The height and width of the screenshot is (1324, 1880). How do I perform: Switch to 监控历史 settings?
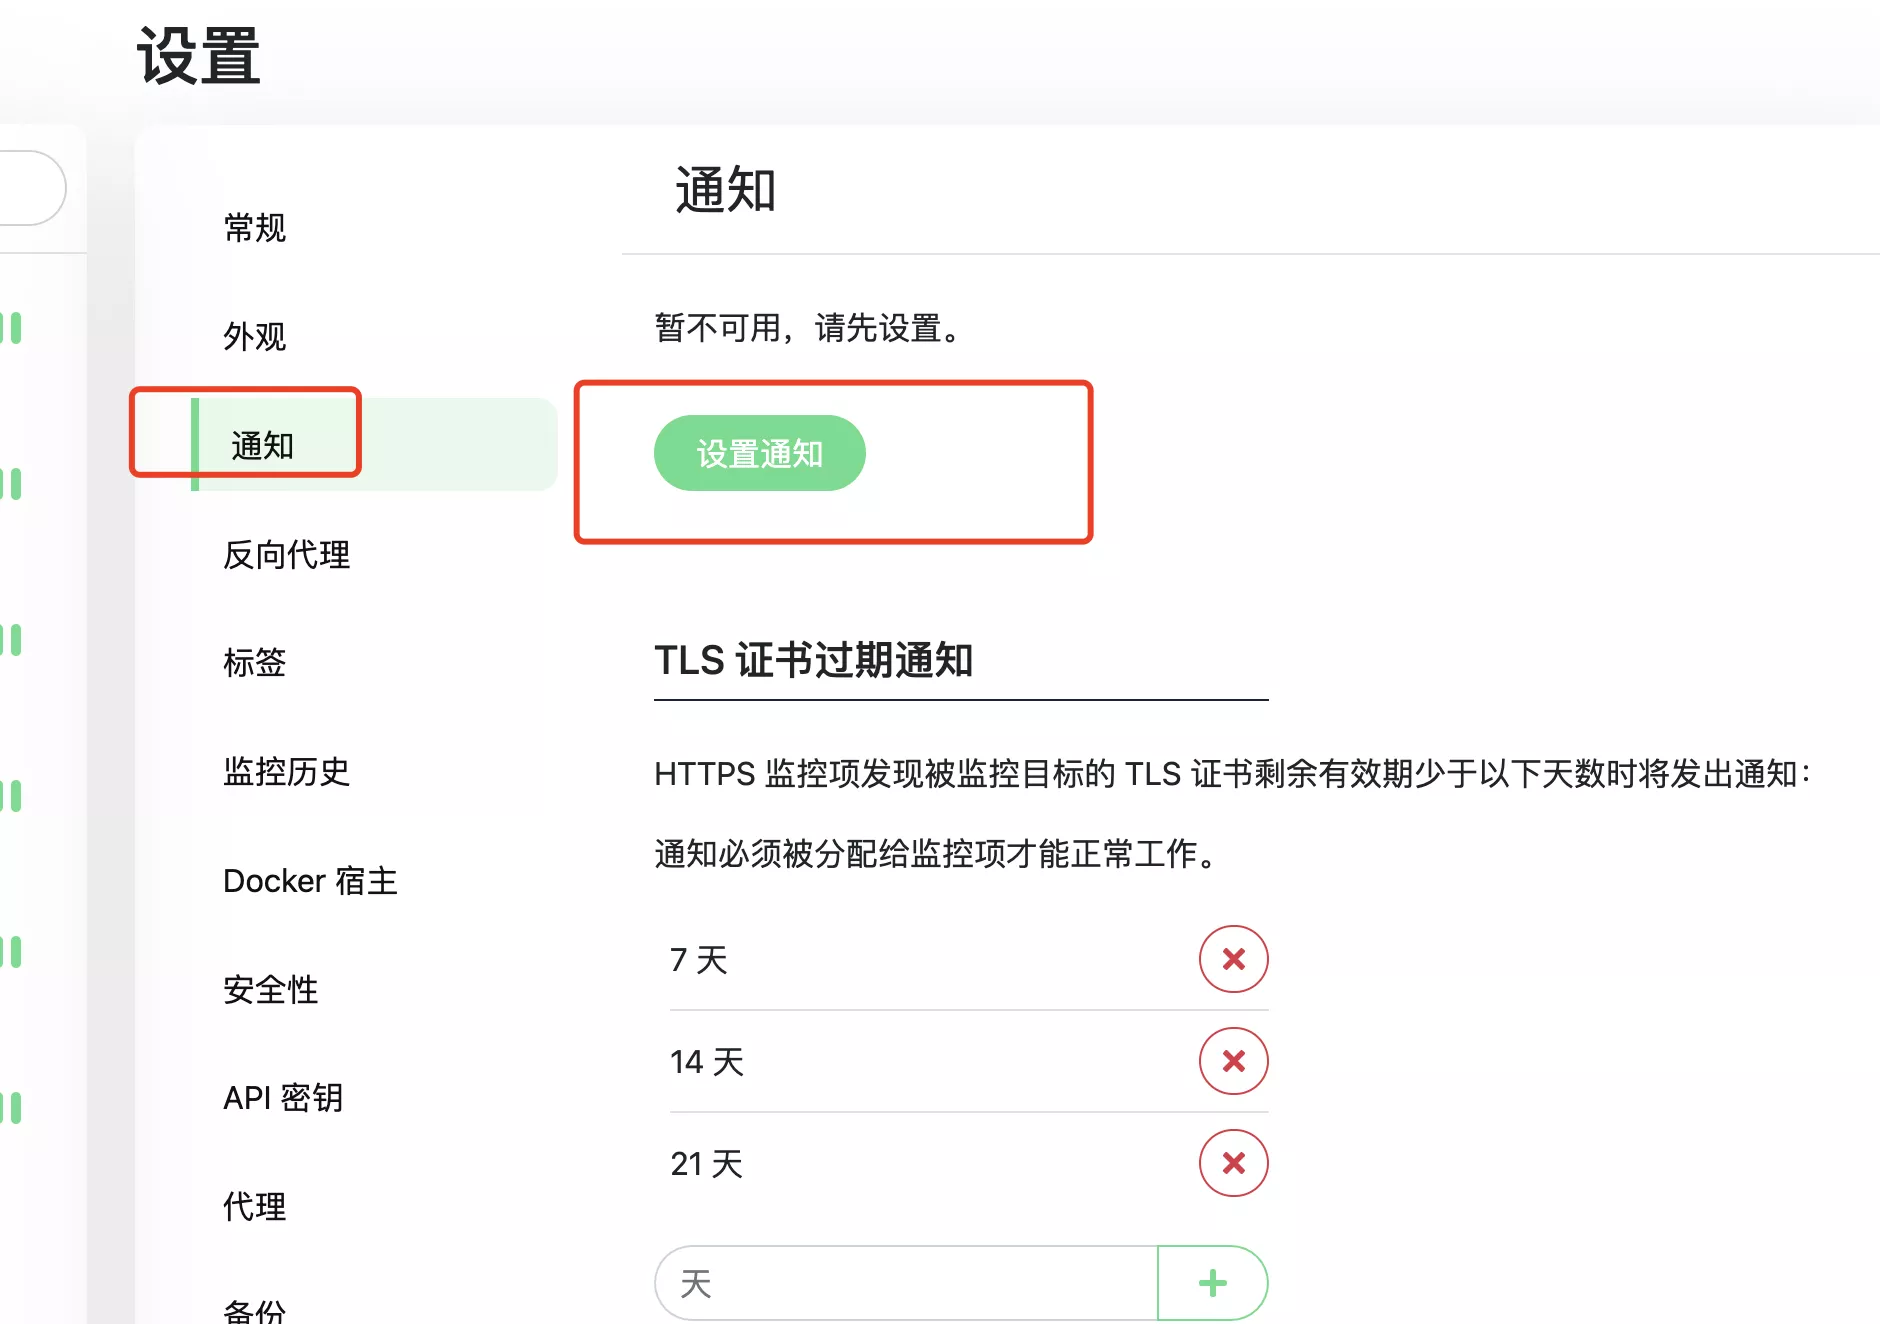click(287, 771)
